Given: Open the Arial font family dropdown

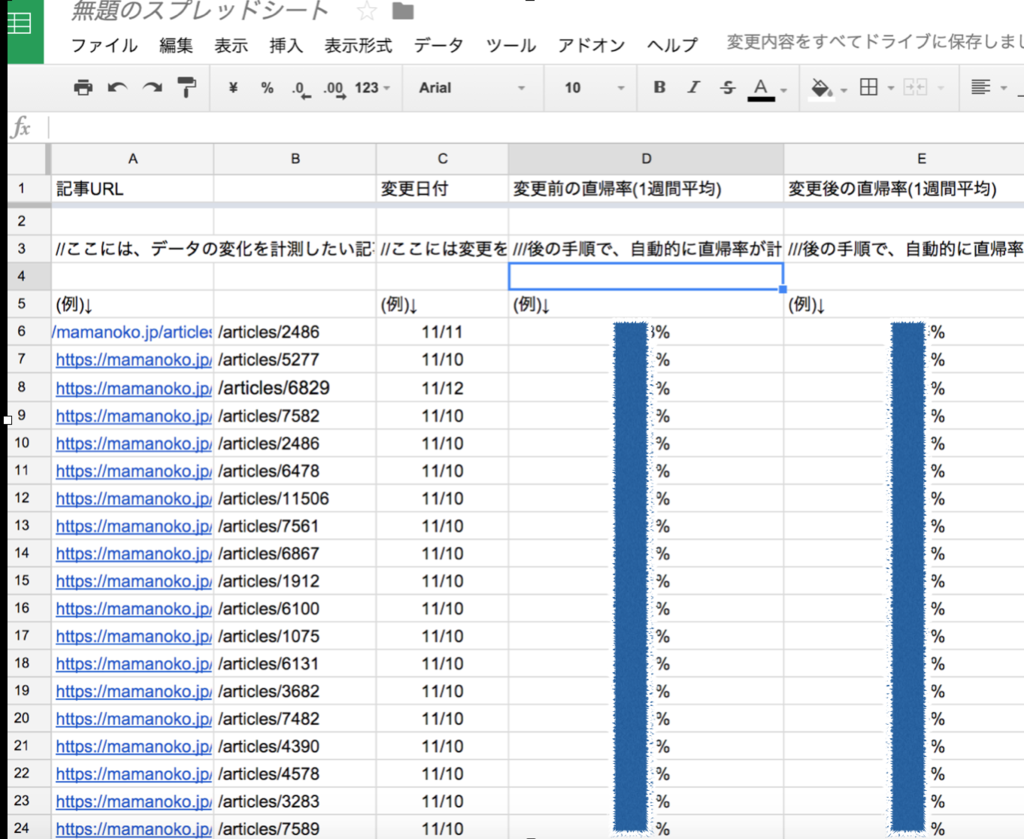Looking at the screenshot, I should [x=470, y=87].
